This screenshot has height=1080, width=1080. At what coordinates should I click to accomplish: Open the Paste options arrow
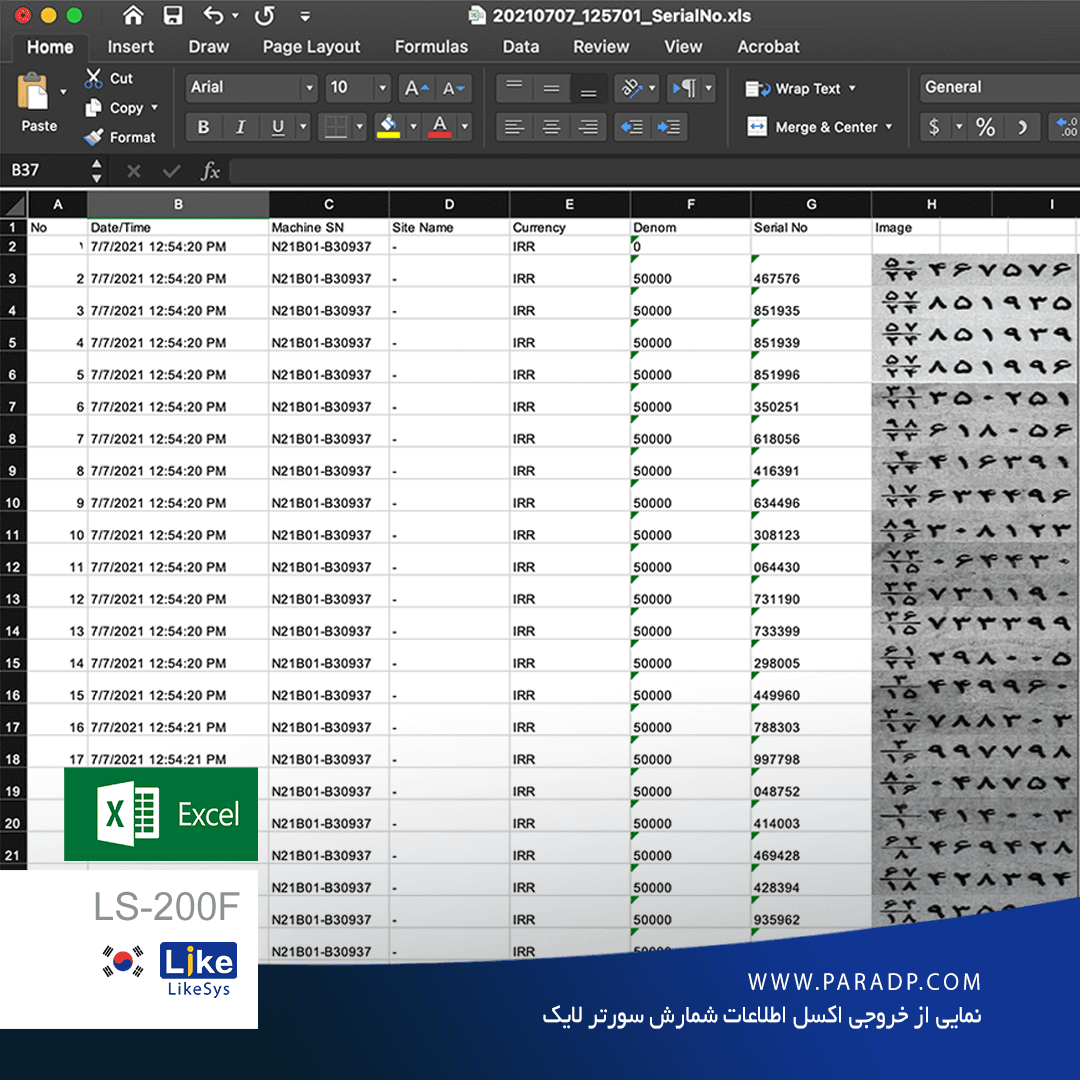63,92
